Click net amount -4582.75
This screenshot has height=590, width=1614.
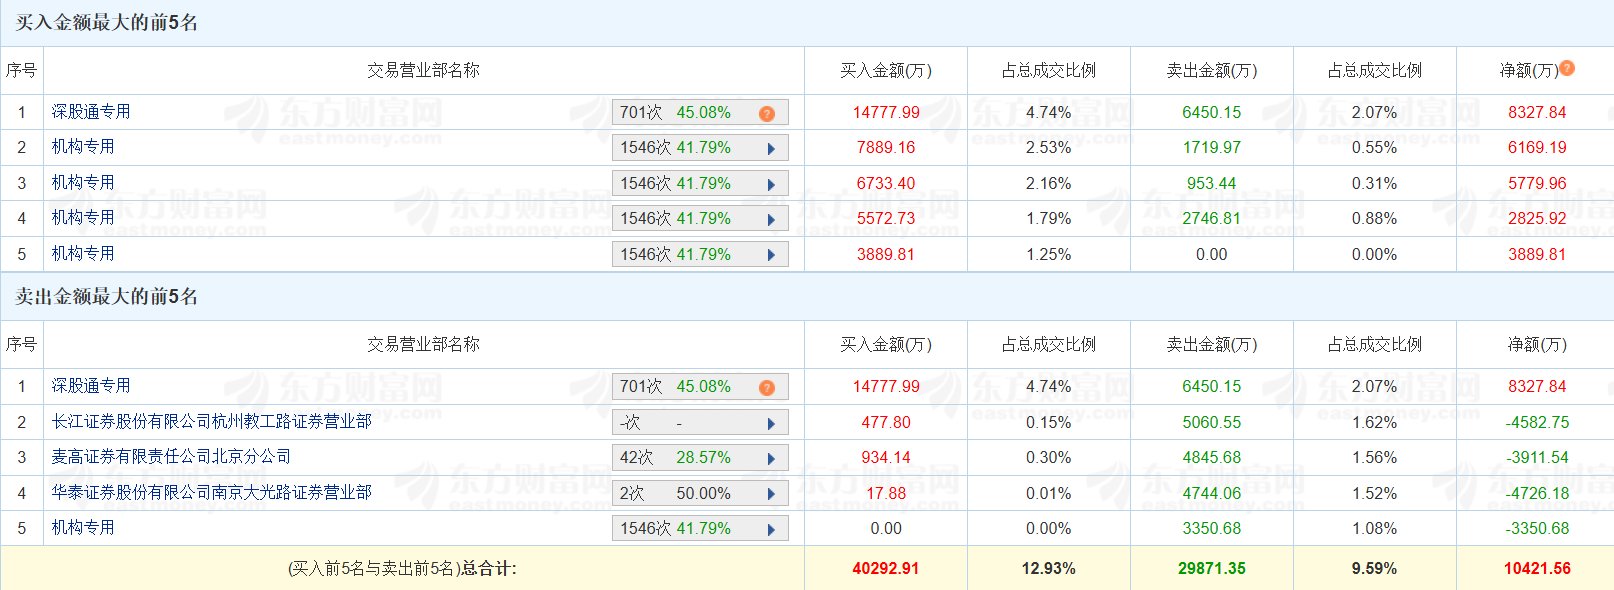[1537, 422]
